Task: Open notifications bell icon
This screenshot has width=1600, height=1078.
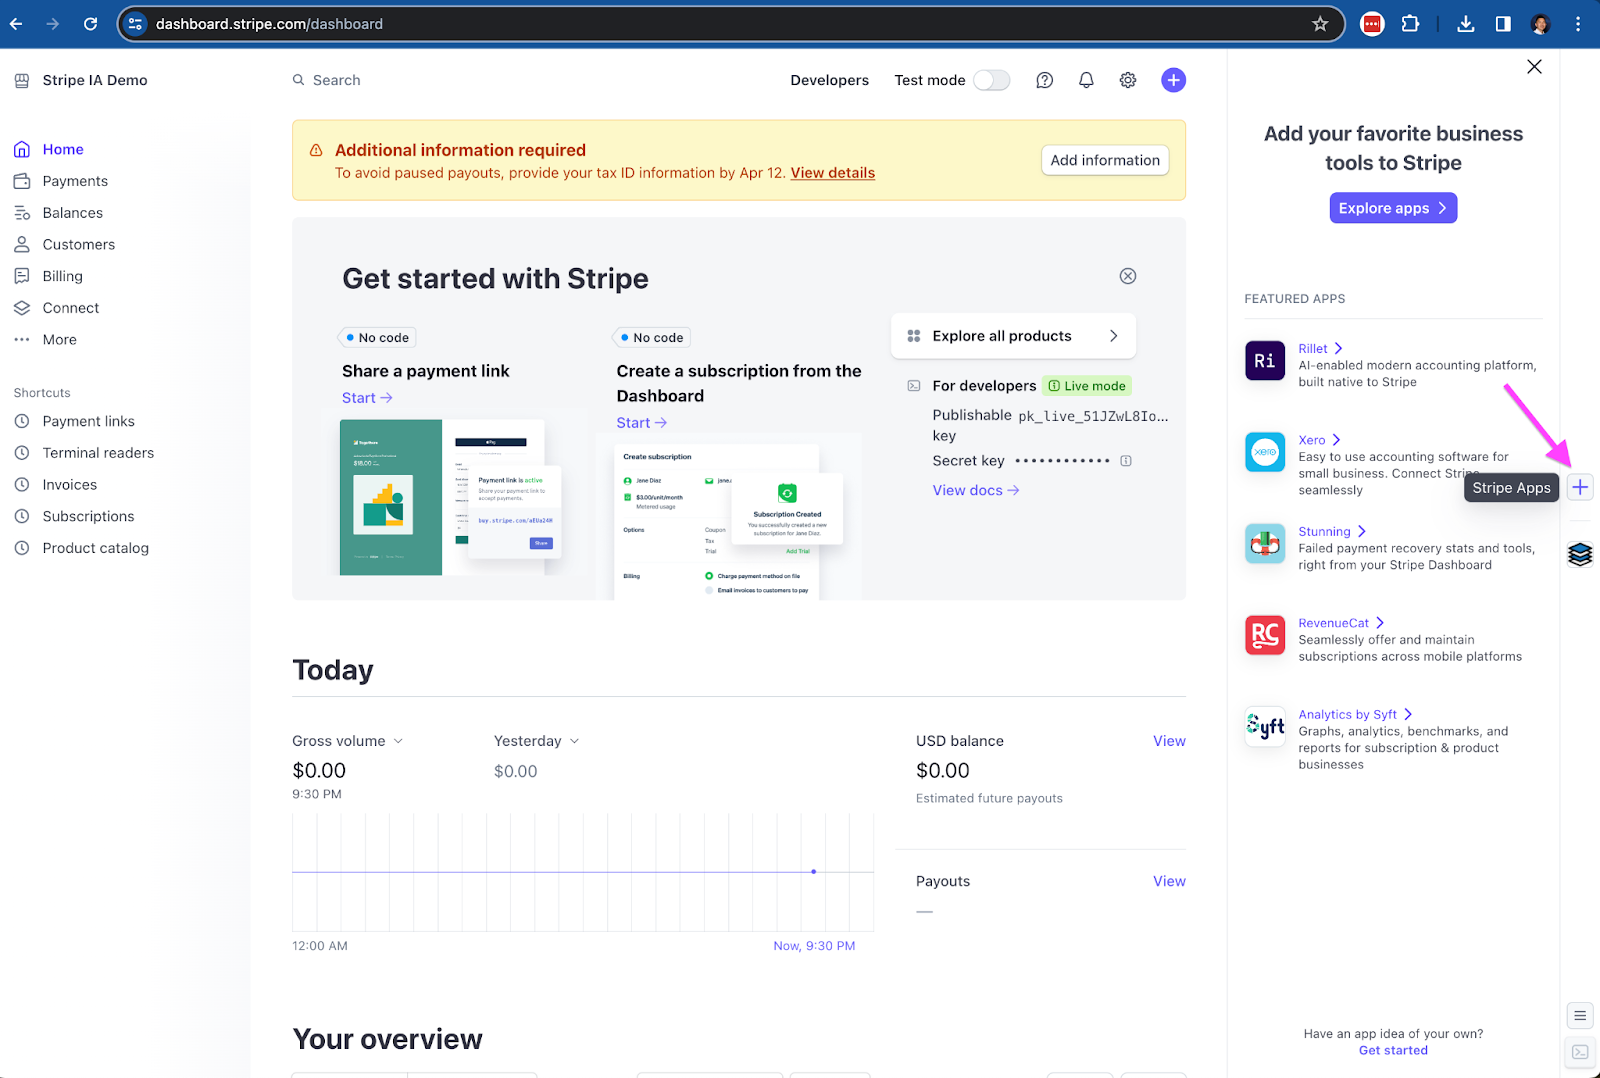Action: 1086,80
